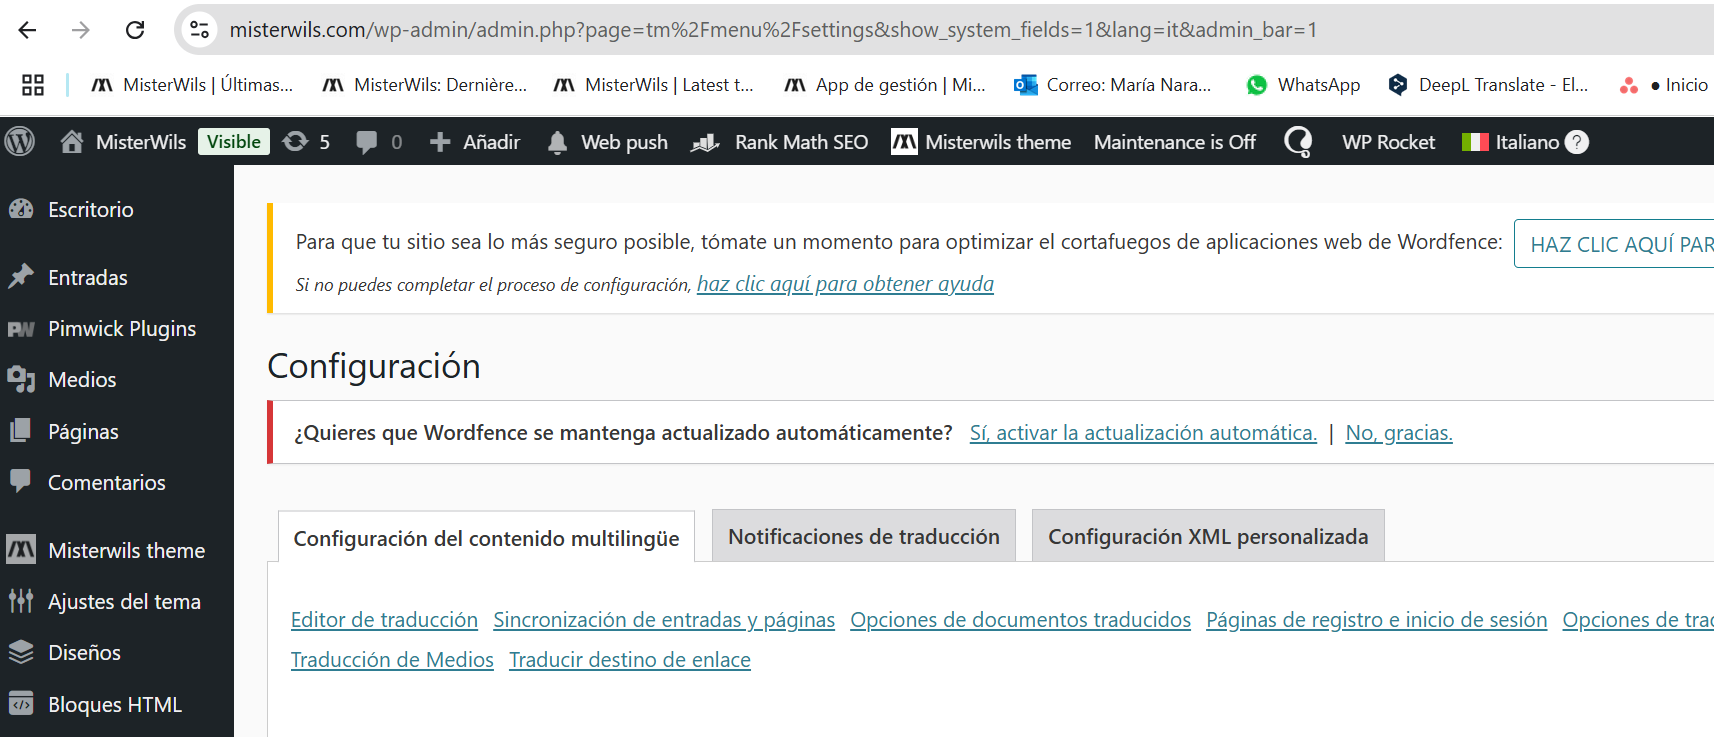
Task: Open MisterWils Últimas bookmark
Action: [x=192, y=85]
